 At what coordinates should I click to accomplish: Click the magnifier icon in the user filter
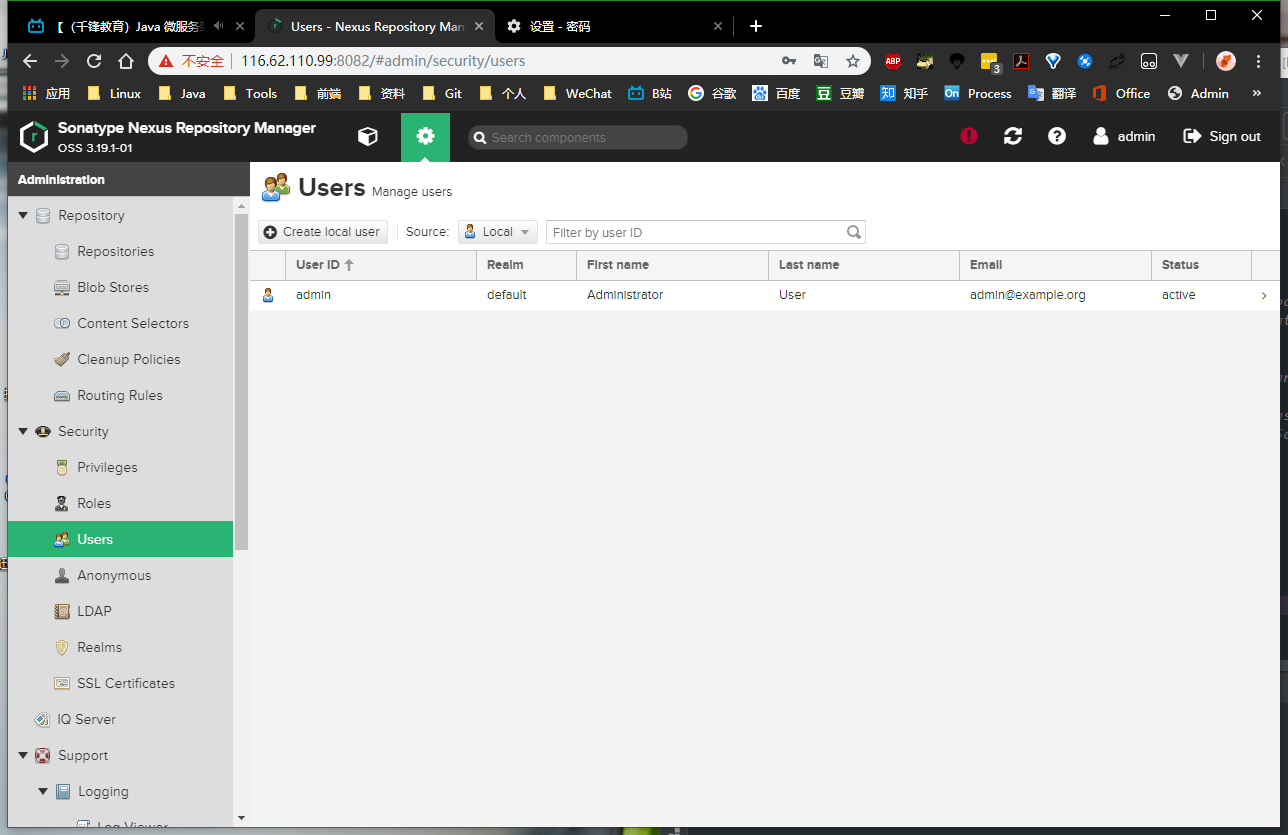pyautogui.click(x=854, y=232)
